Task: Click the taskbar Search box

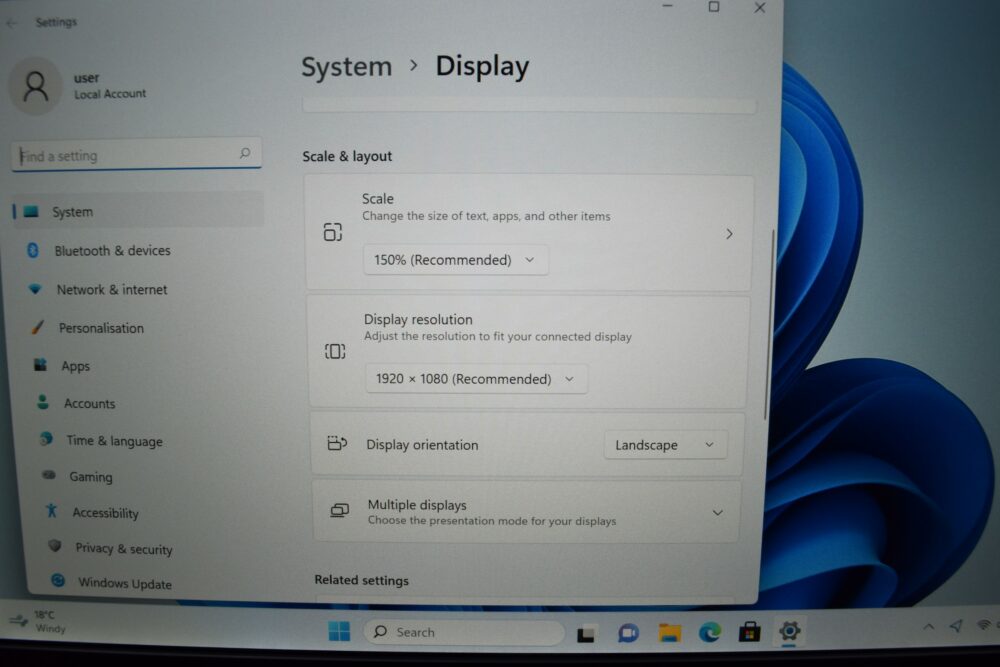Action: [464, 632]
